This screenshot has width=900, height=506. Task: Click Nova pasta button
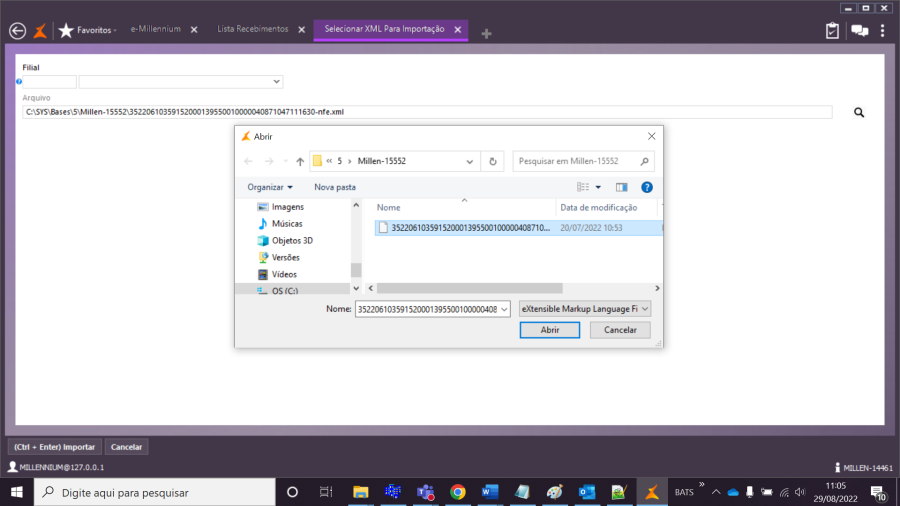click(x=335, y=187)
